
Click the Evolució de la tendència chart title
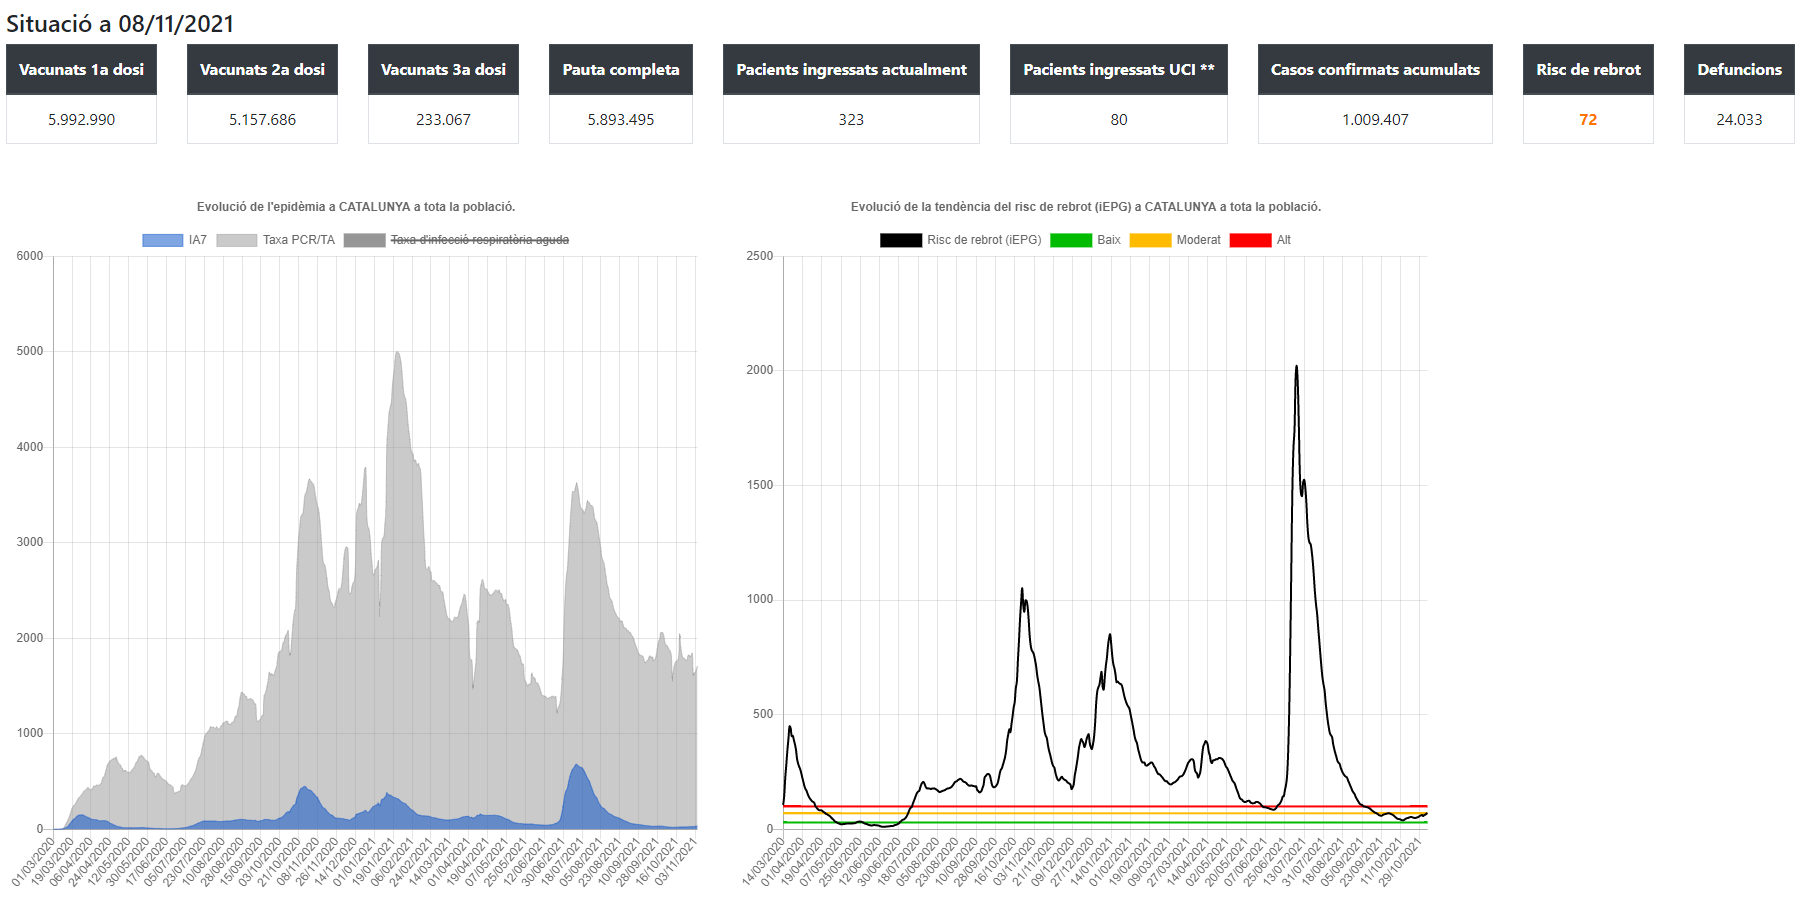point(1086,207)
